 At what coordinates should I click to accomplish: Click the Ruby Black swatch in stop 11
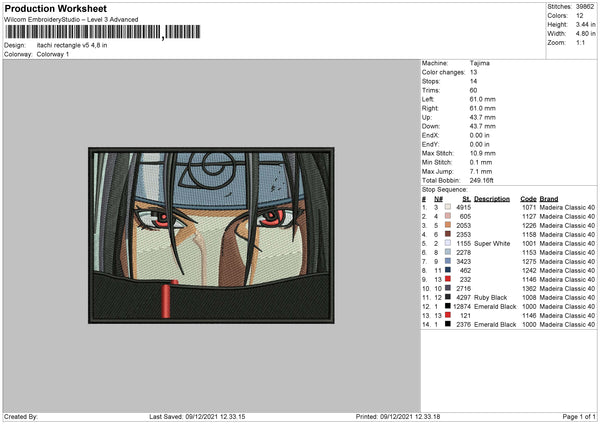point(448,297)
